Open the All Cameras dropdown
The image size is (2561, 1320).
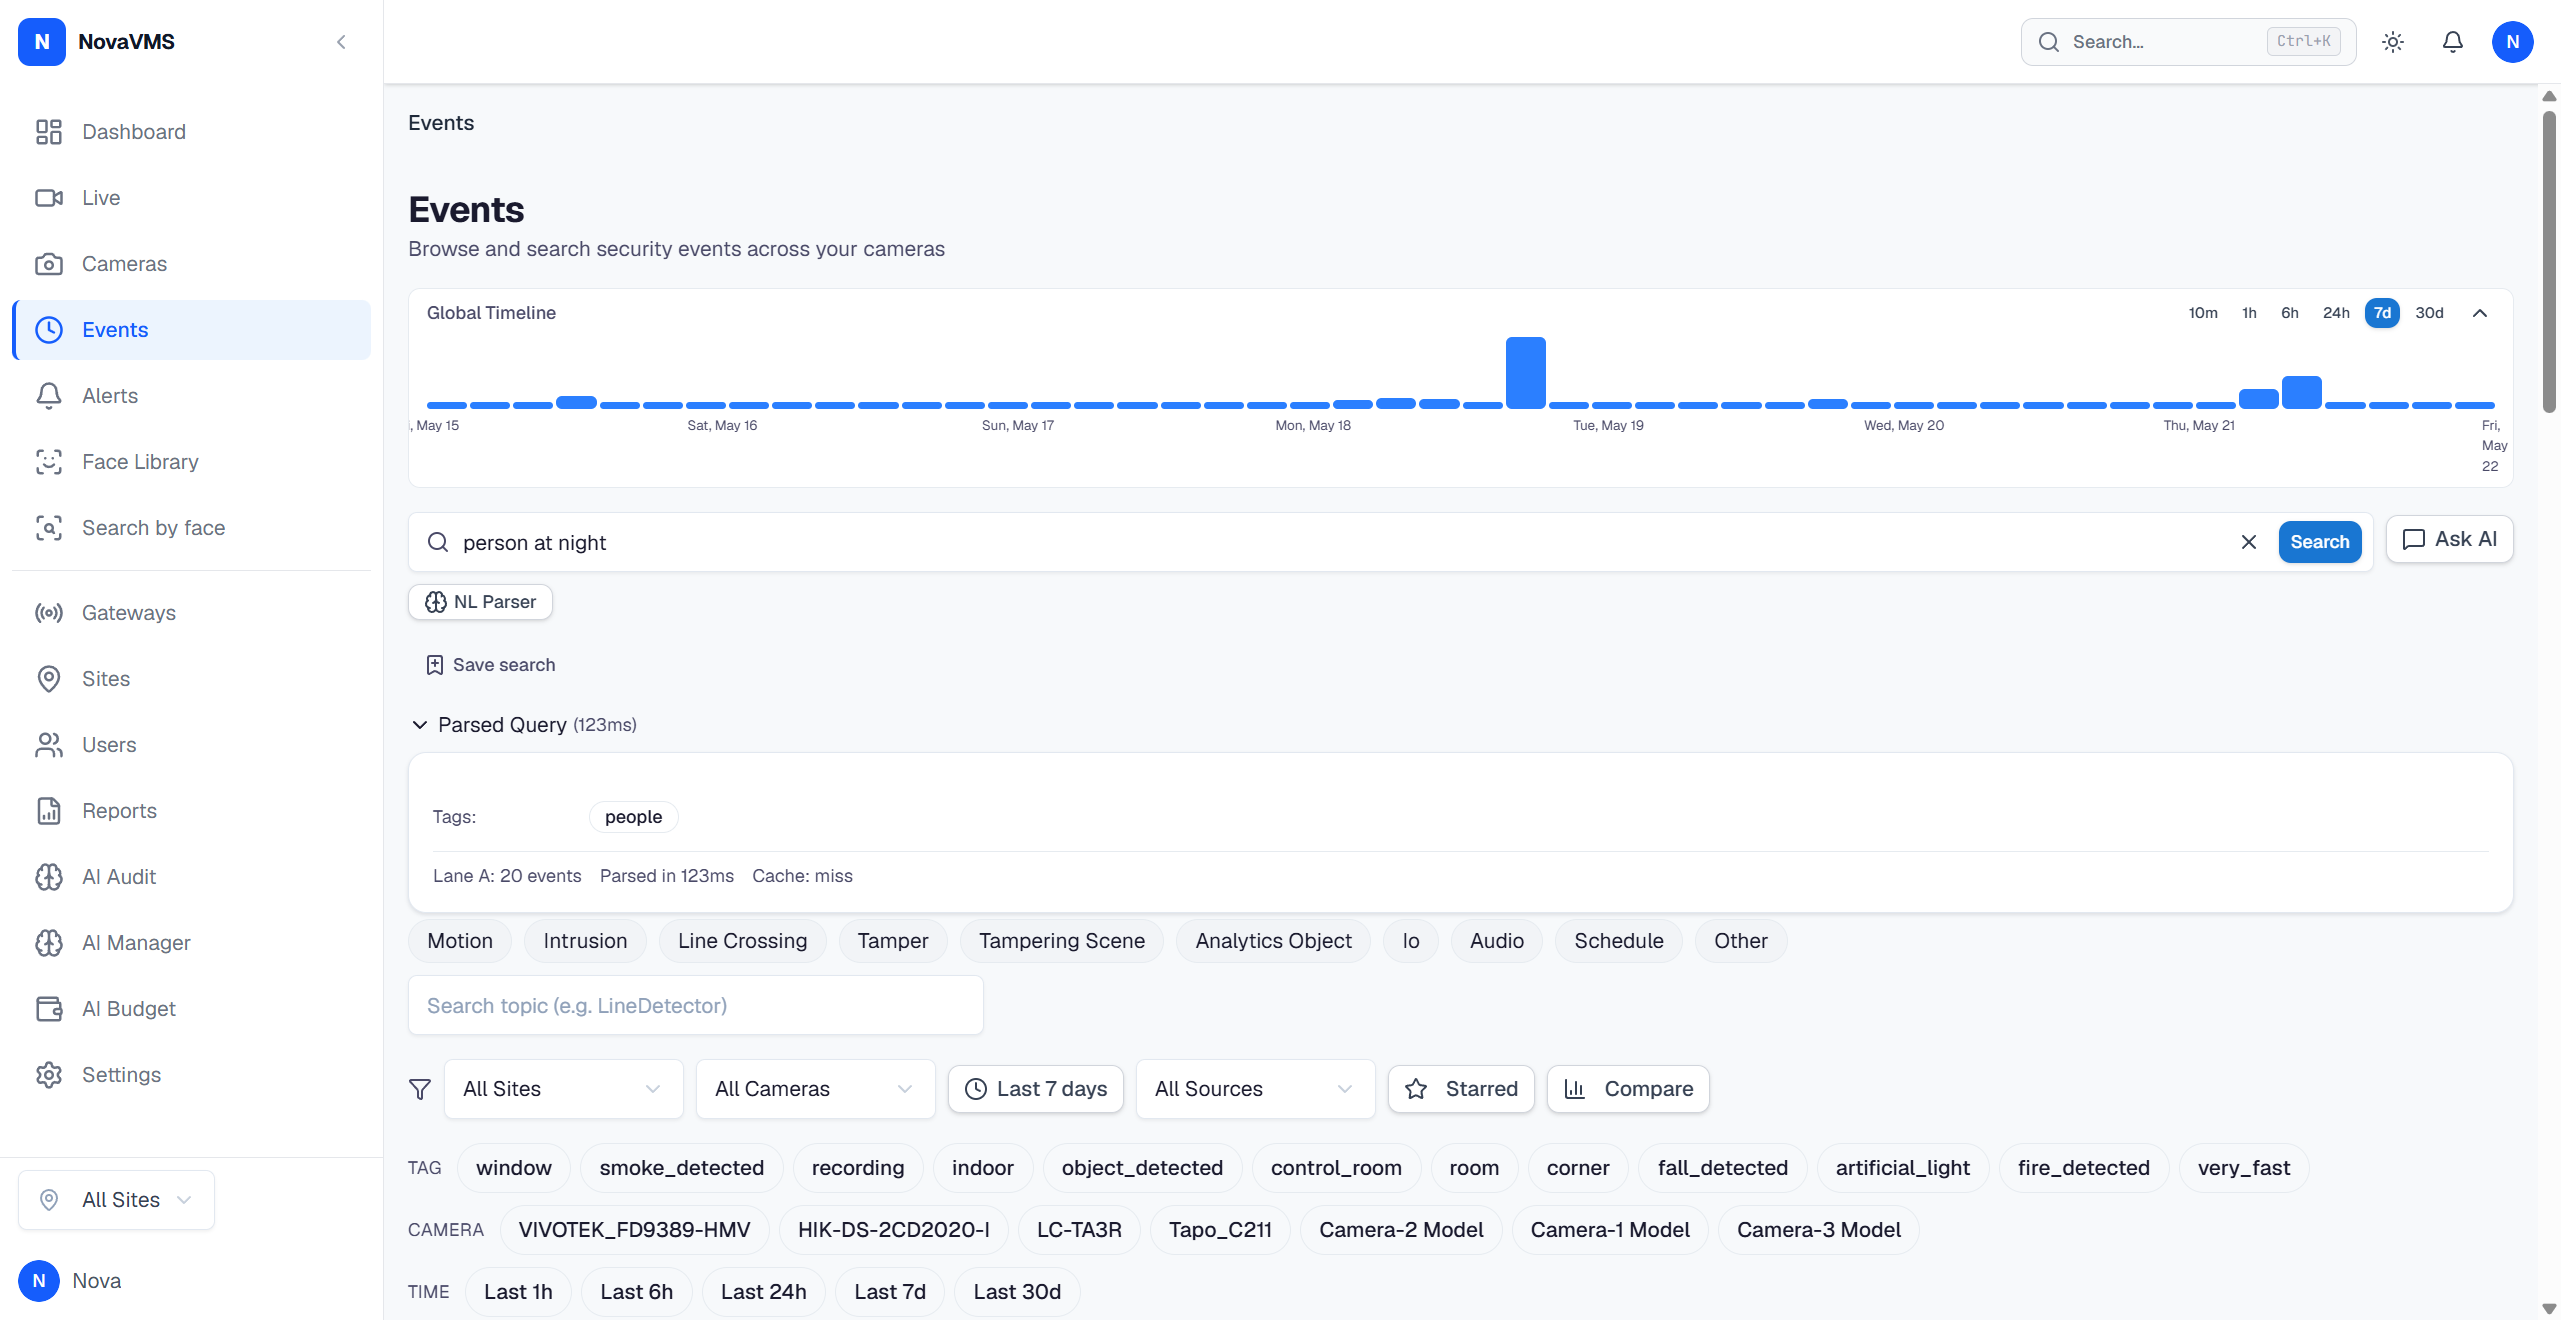point(815,1089)
